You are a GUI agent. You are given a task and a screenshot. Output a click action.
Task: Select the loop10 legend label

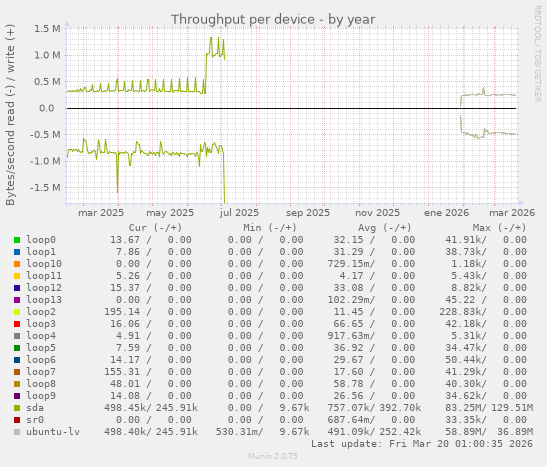coord(44,264)
